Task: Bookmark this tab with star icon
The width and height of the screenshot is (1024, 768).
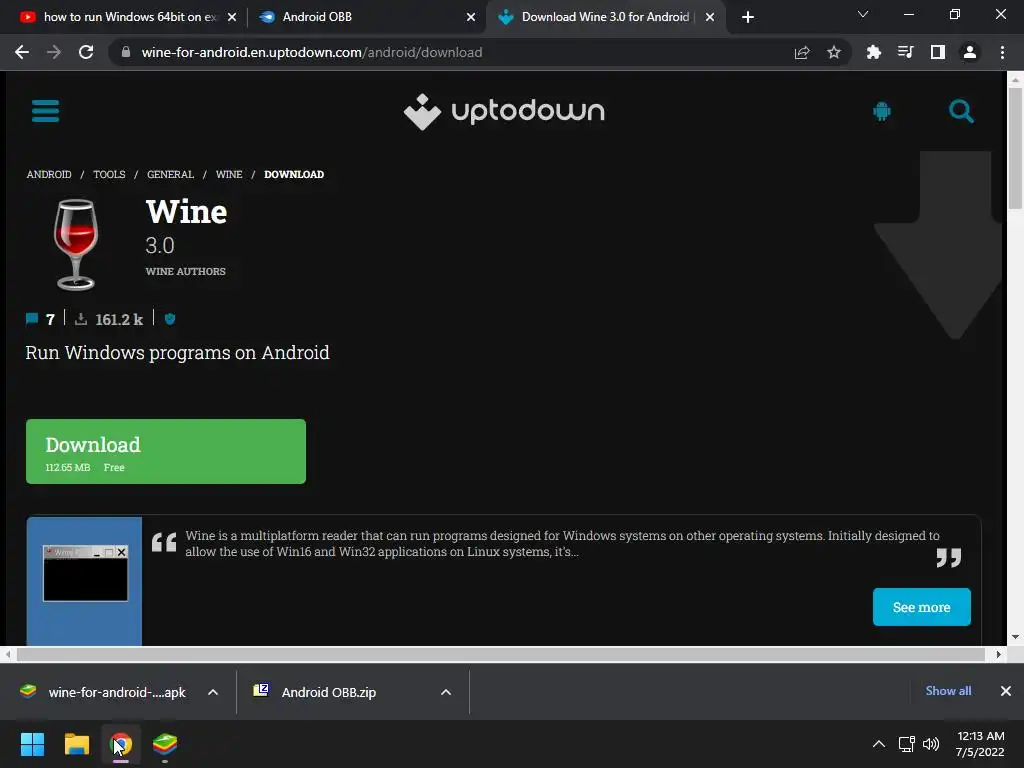Action: click(x=834, y=52)
